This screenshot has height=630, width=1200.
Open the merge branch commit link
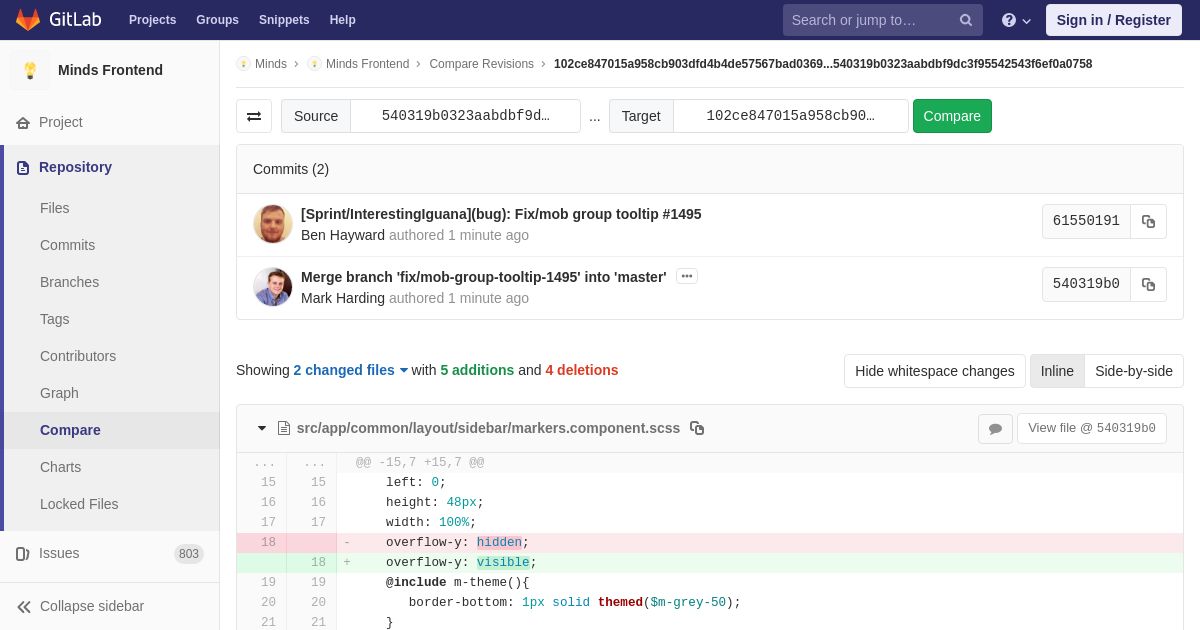click(x=484, y=277)
